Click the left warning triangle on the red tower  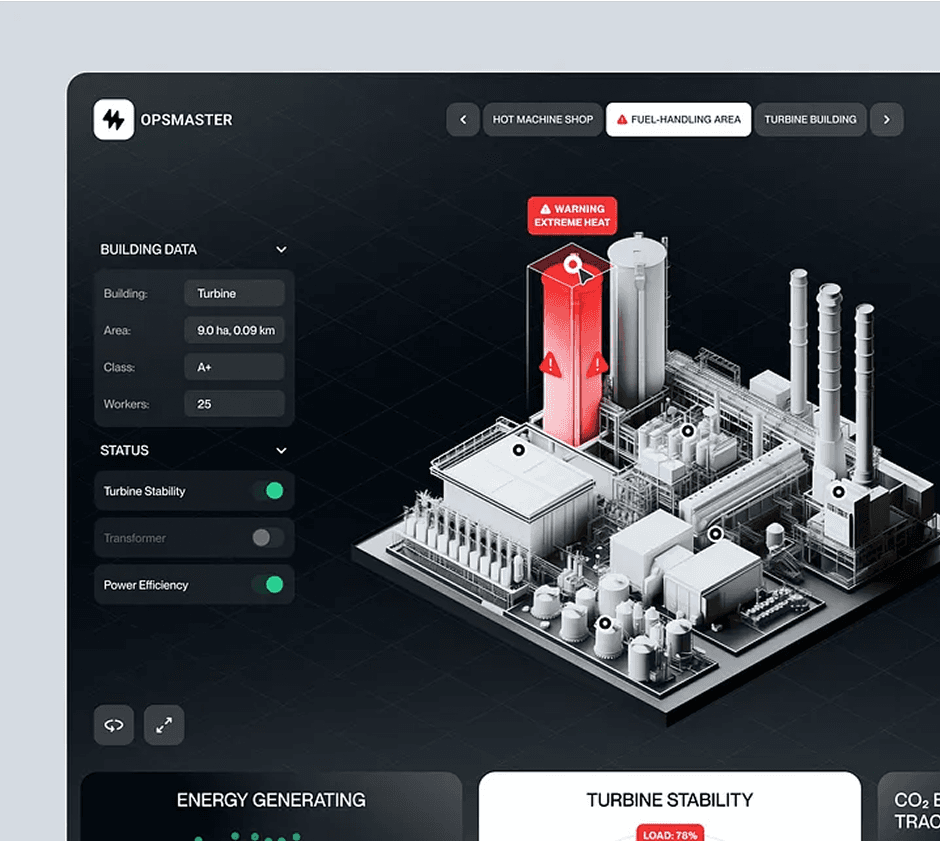pos(550,364)
